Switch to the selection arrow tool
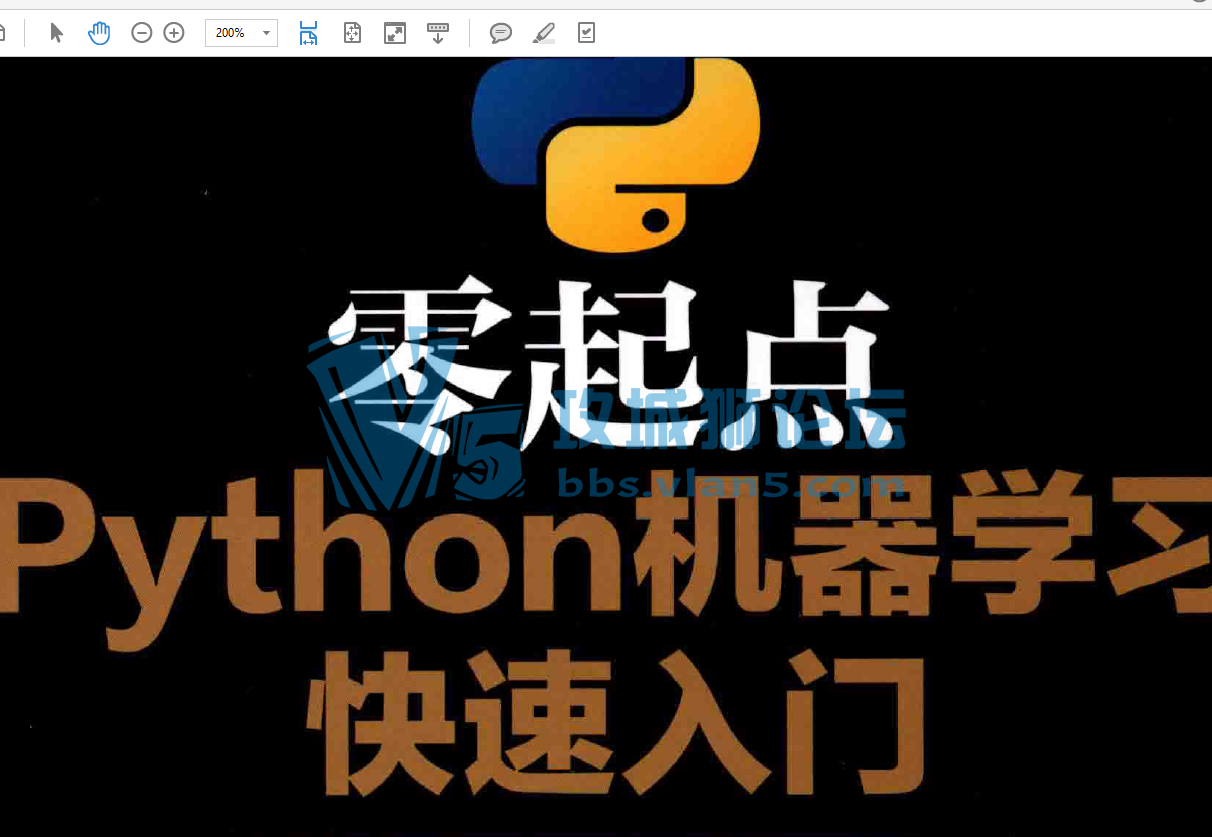1212x837 pixels. (x=57, y=32)
